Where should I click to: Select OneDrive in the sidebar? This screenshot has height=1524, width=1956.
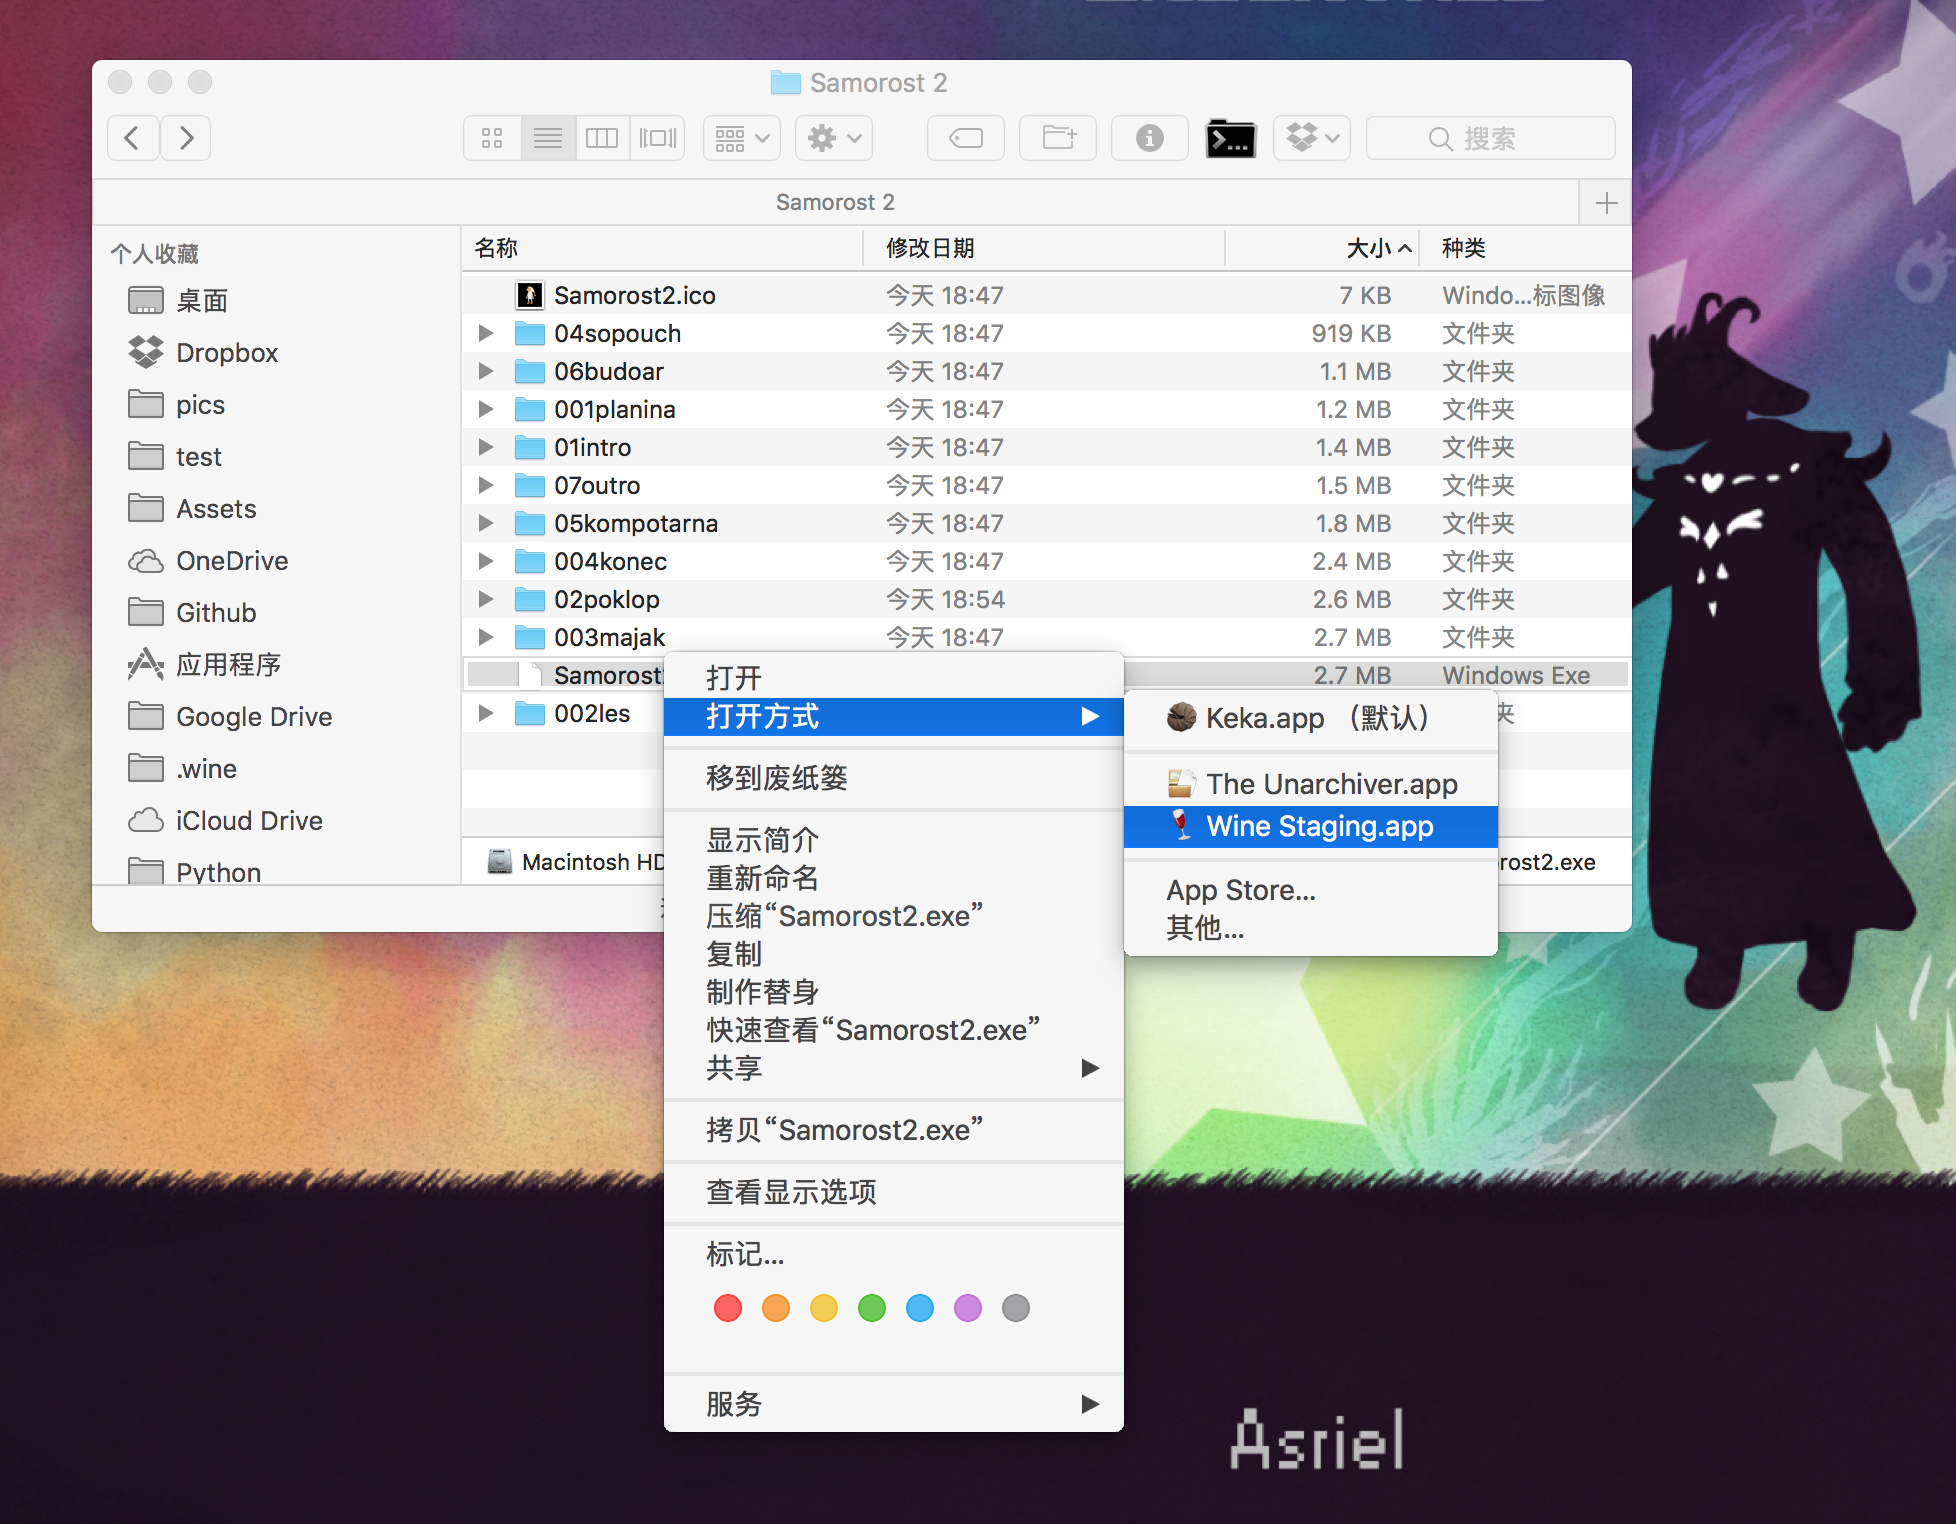coord(232,560)
